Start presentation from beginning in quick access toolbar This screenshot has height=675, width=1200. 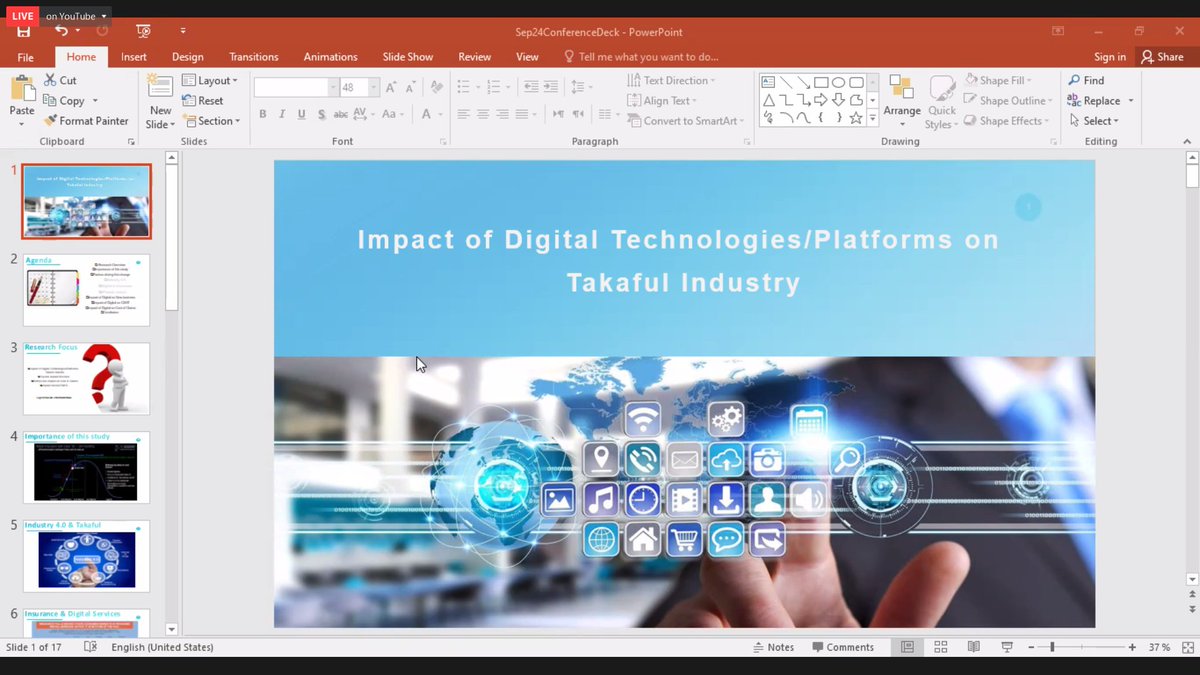[143, 32]
